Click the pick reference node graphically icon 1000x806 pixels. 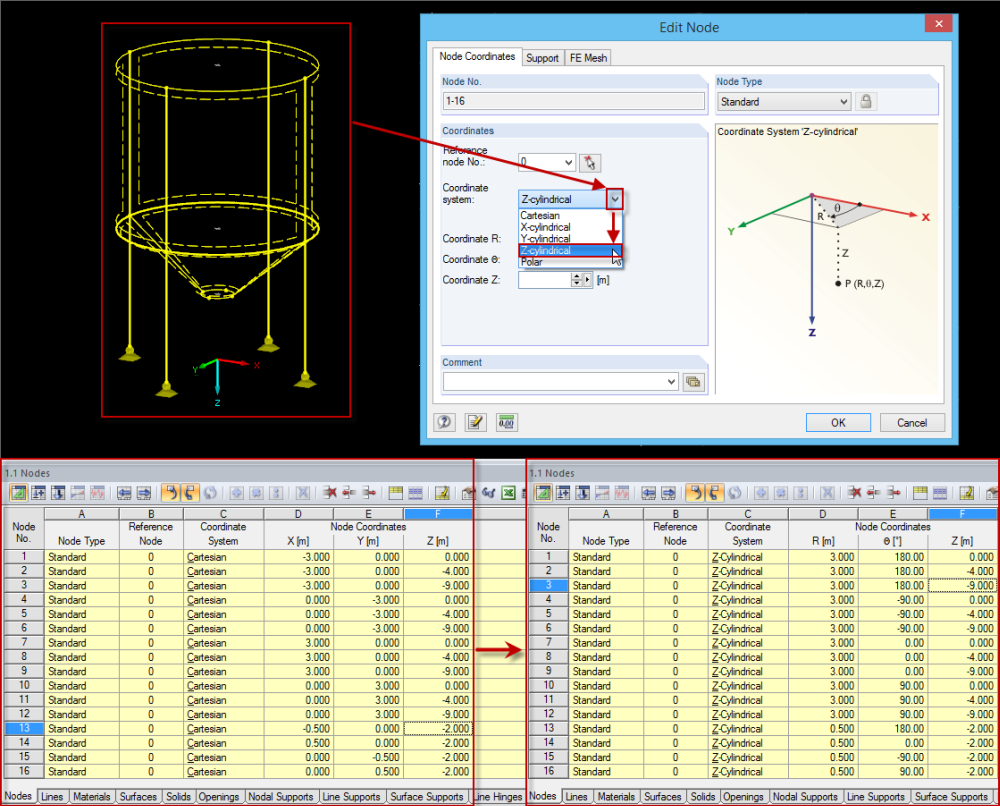(x=590, y=162)
